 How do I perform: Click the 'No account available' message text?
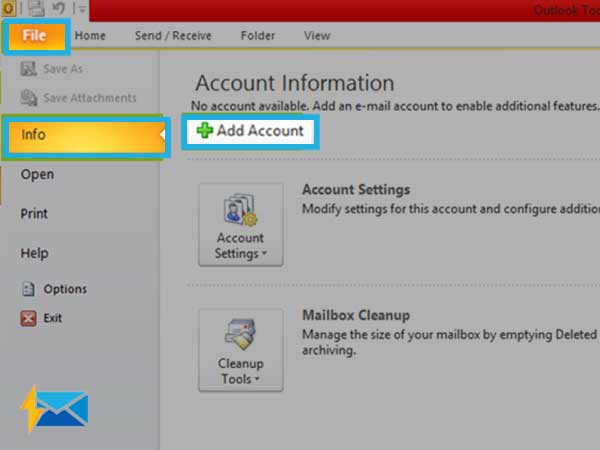[x=395, y=106]
